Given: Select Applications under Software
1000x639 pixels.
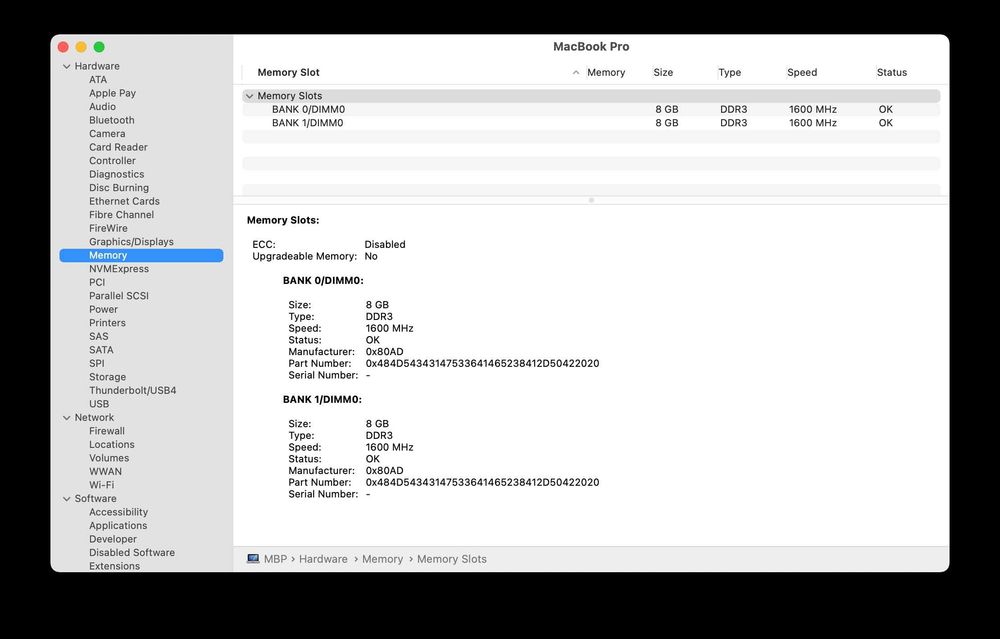Looking at the screenshot, I should (x=118, y=525).
